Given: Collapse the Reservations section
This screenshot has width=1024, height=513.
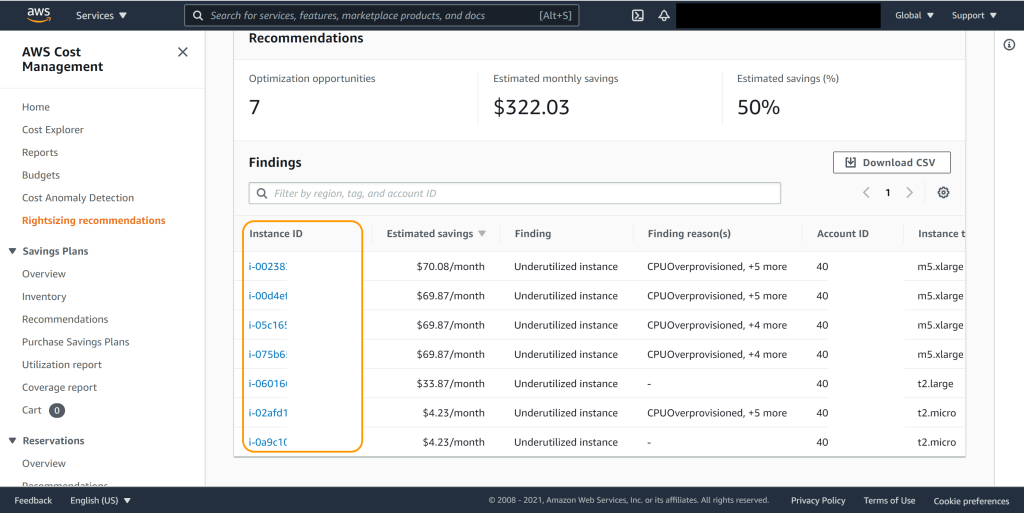Looking at the screenshot, I should [x=13, y=441].
